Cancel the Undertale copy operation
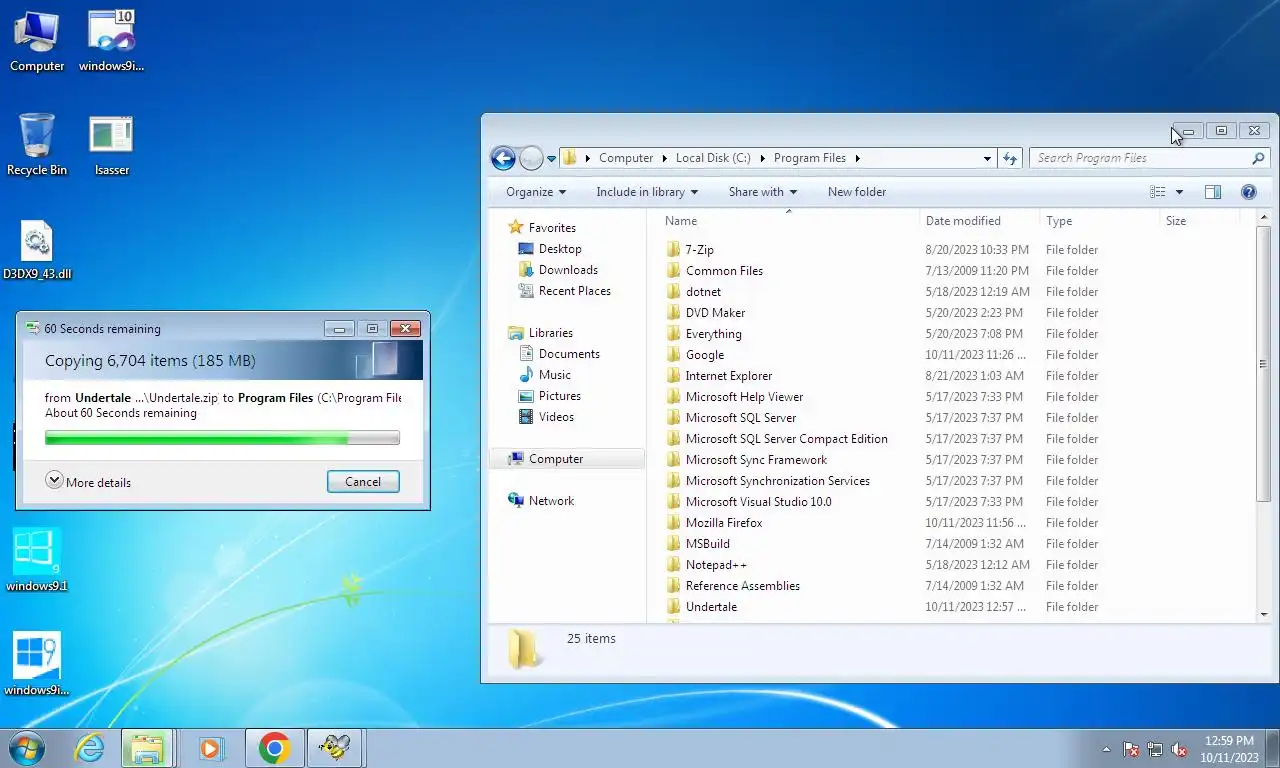This screenshot has width=1280, height=768. click(363, 481)
